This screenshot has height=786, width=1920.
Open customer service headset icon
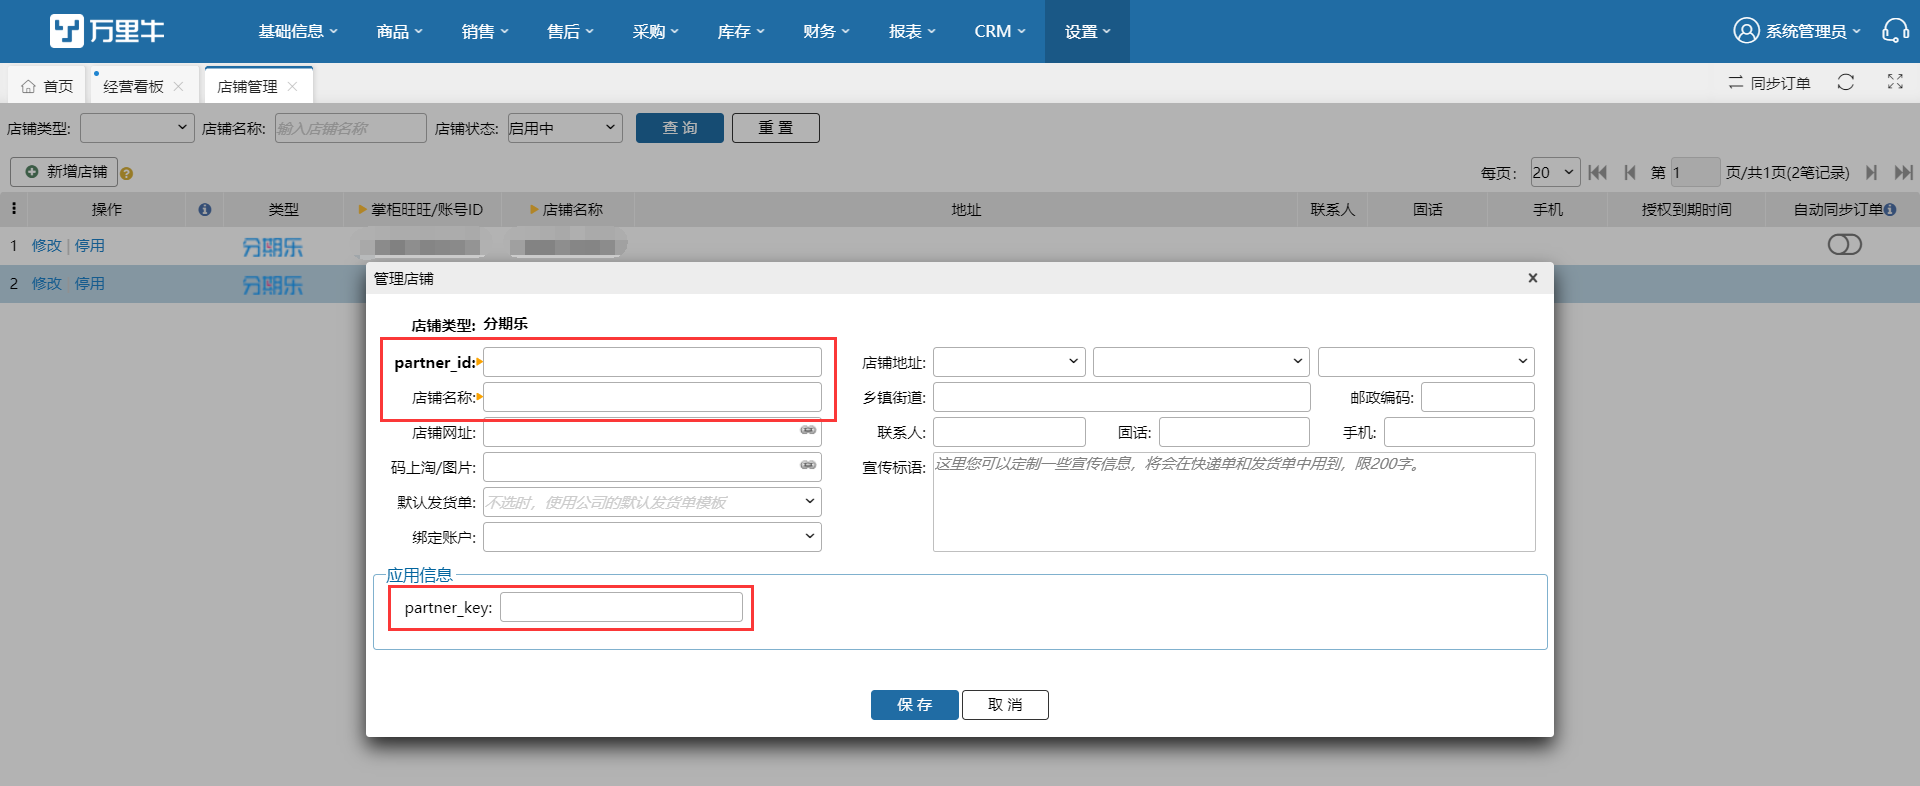click(1895, 31)
